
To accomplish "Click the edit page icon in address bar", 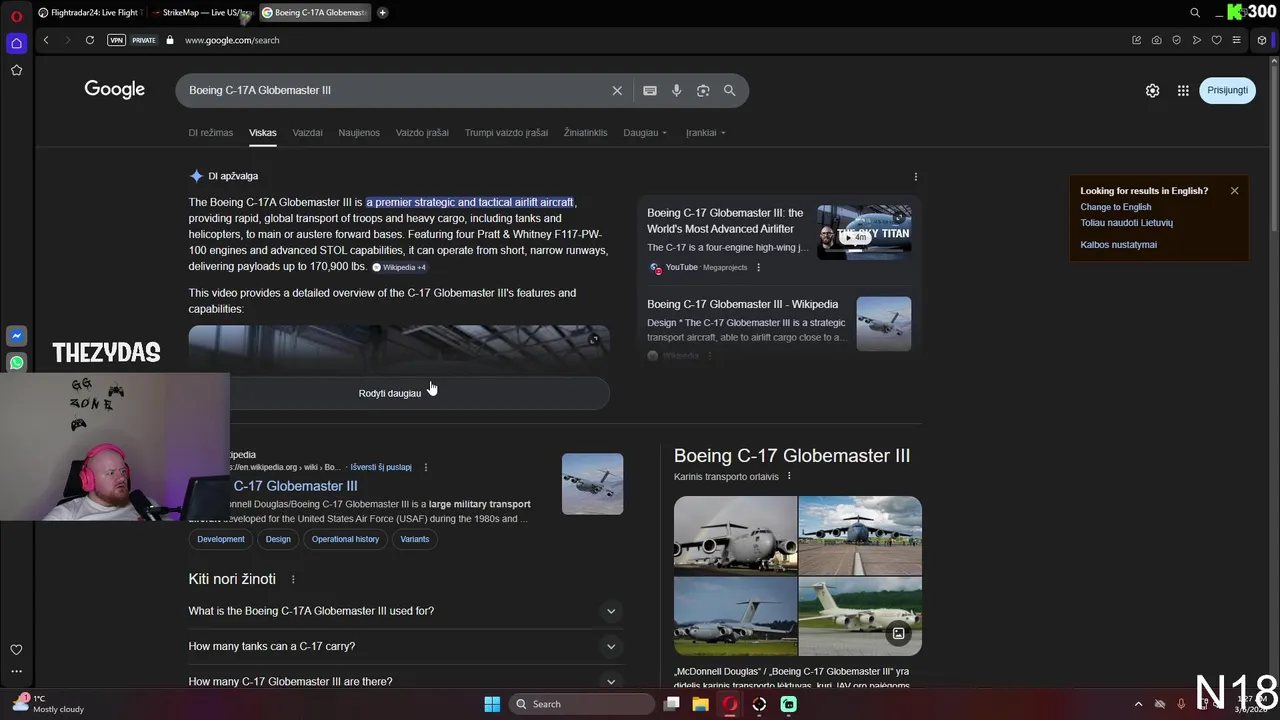I will tap(1136, 40).
